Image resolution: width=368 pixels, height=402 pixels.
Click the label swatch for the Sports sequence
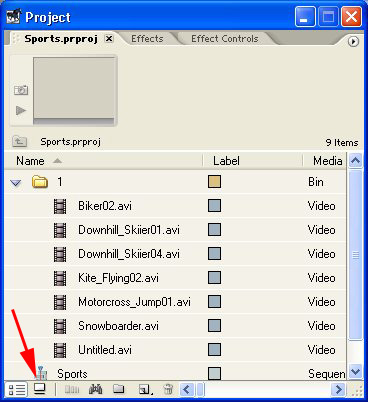point(214,374)
